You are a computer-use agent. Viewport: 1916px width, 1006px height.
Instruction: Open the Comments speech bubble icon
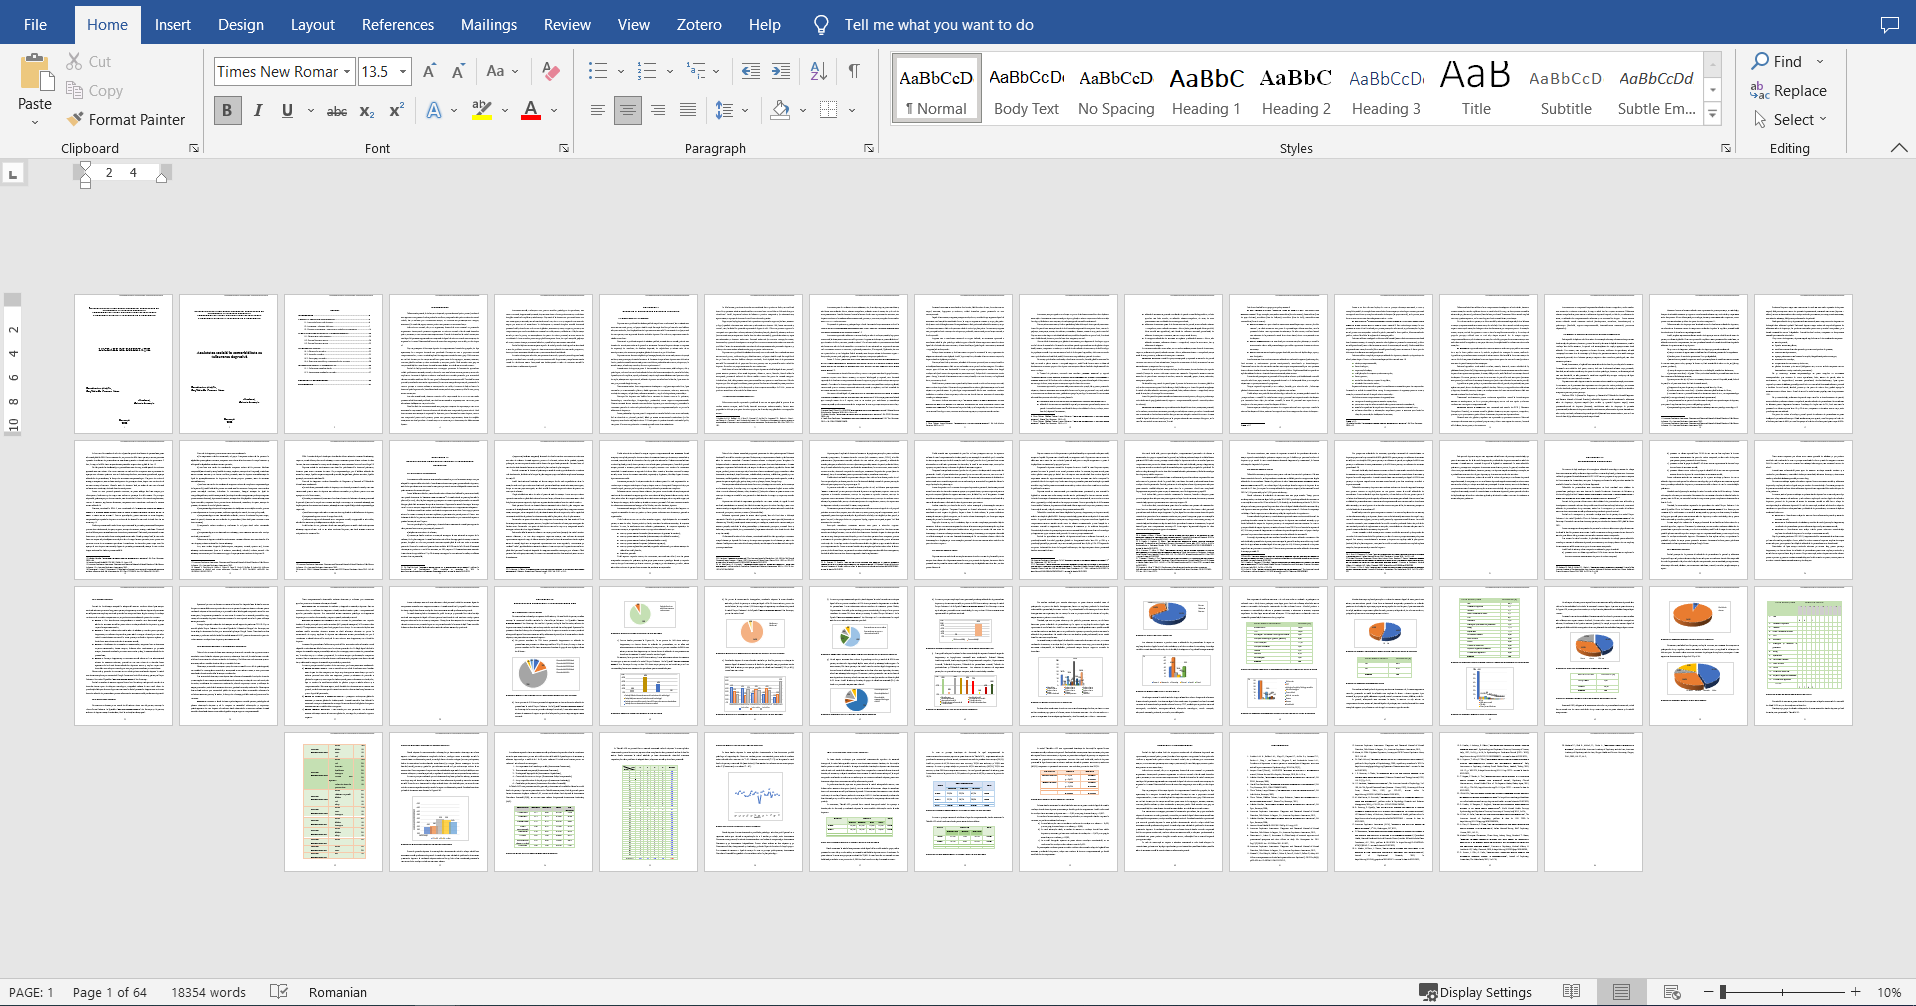click(1889, 25)
